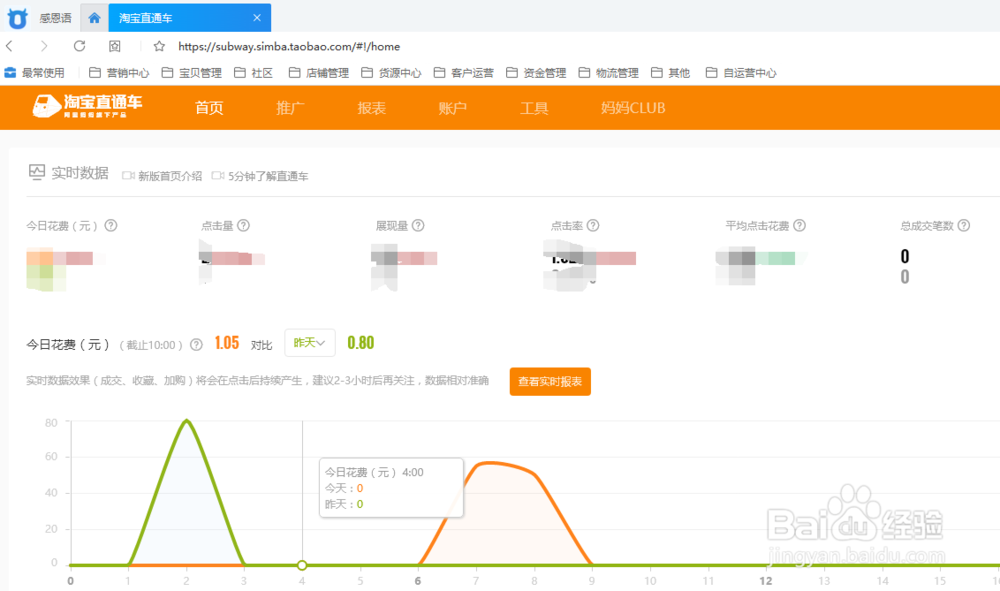This screenshot has width=1000, height=591.
Task: Show help for 展现量 metric
Action: (418, 225)
